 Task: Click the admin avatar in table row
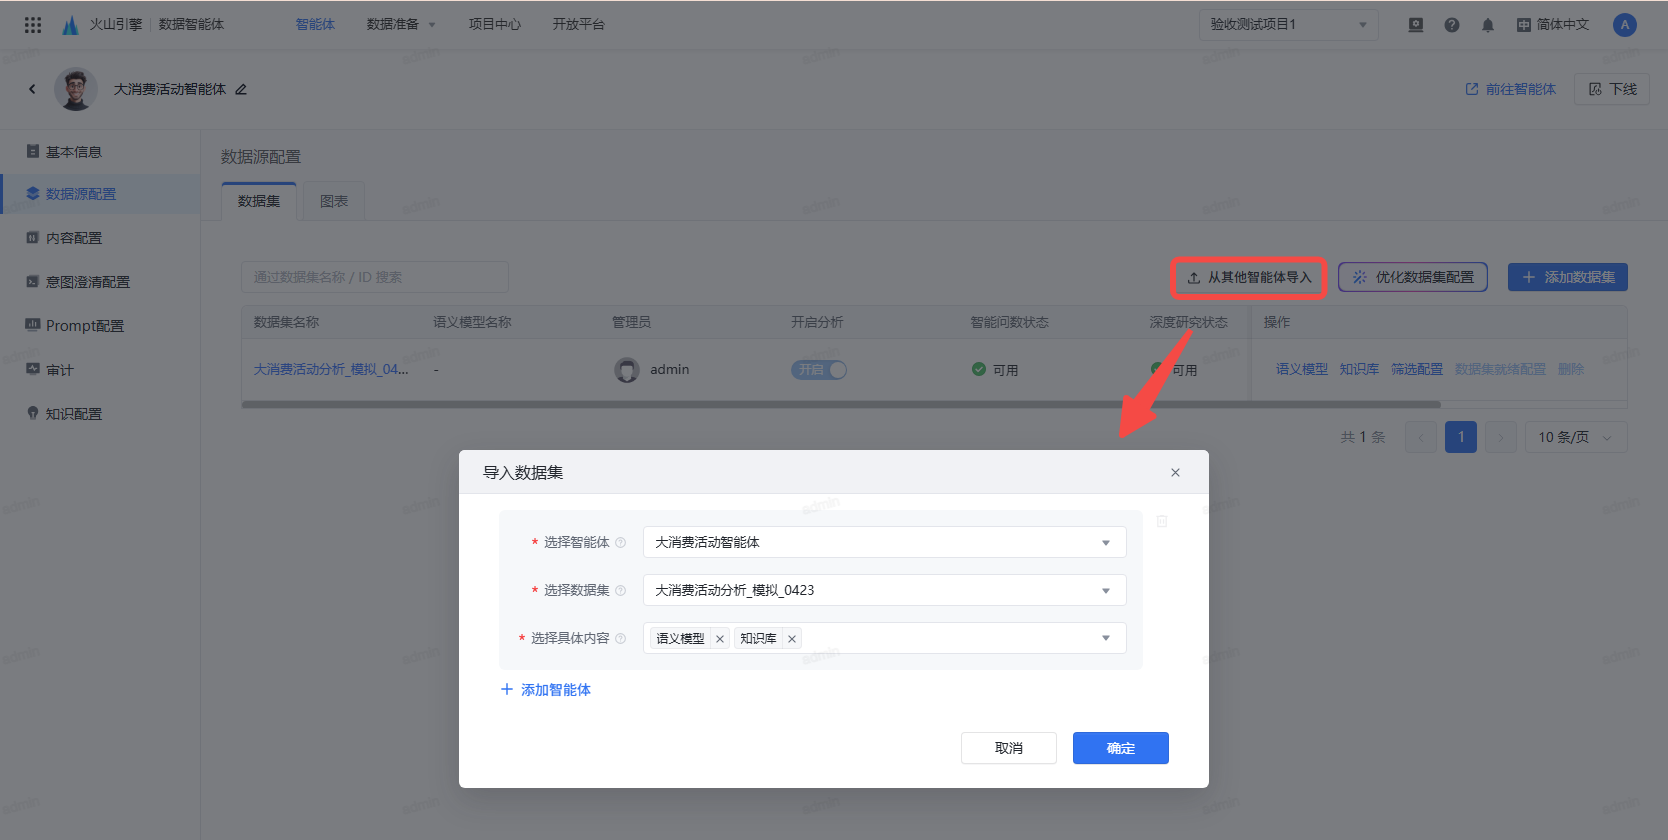627,370
